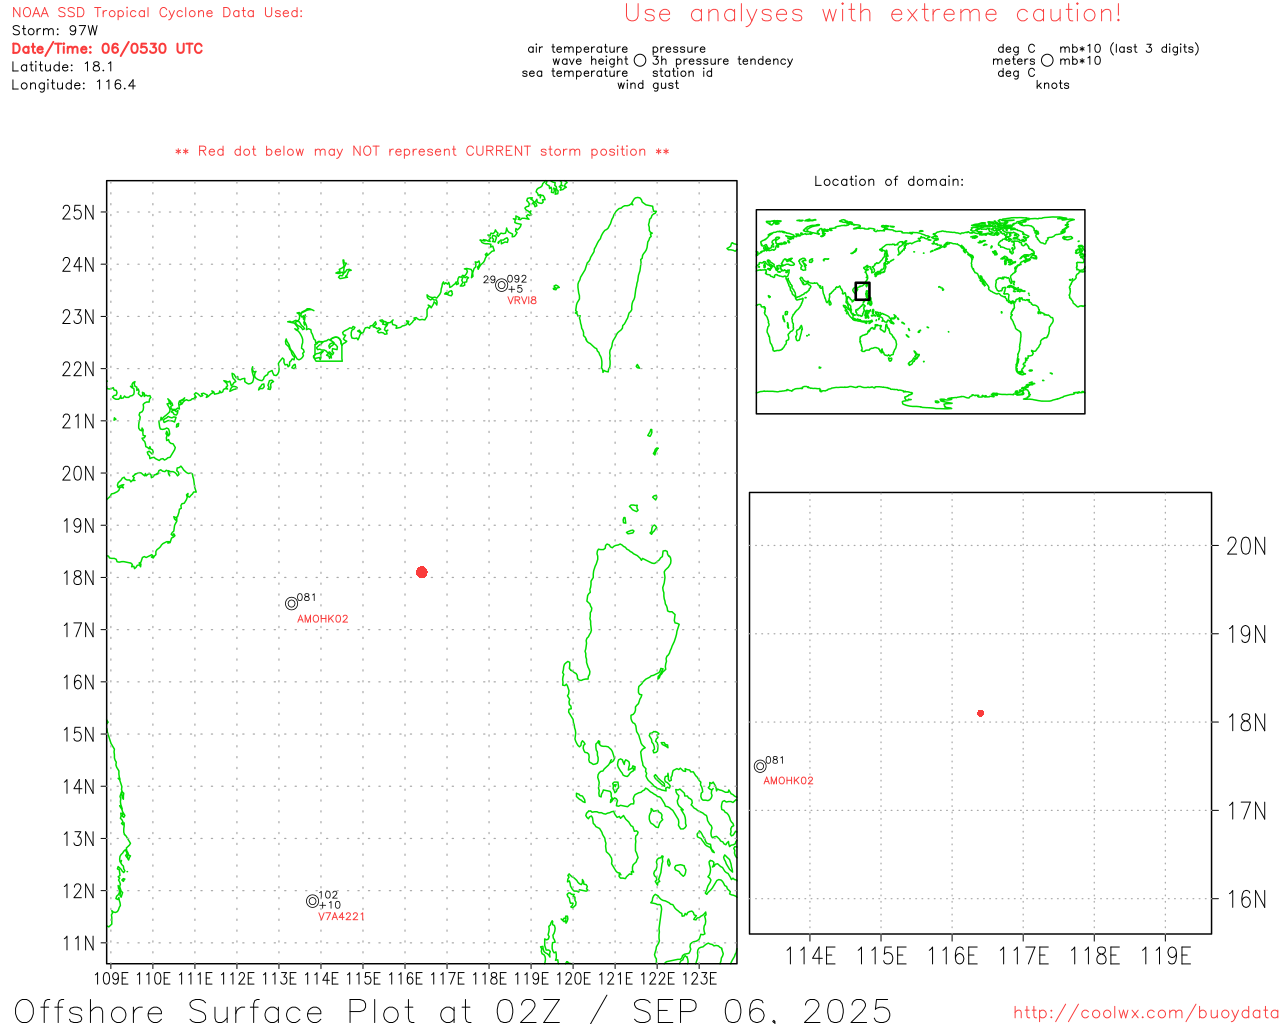Click the black domain box on world map

pyautogui.click(x=862, y=291)
